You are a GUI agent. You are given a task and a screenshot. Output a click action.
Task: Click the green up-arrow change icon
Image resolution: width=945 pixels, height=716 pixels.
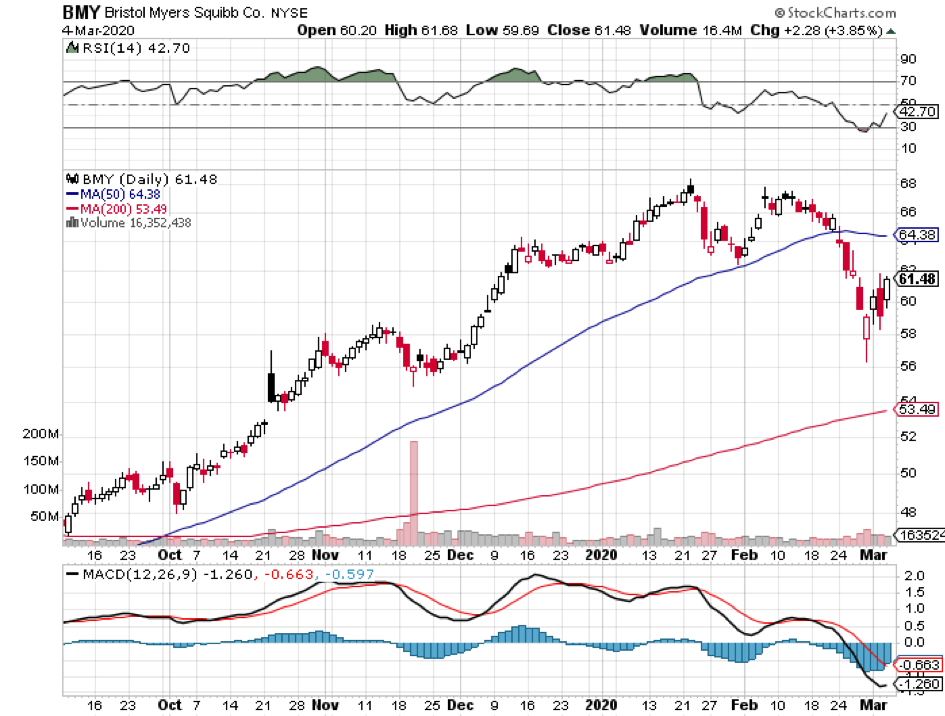891,31
